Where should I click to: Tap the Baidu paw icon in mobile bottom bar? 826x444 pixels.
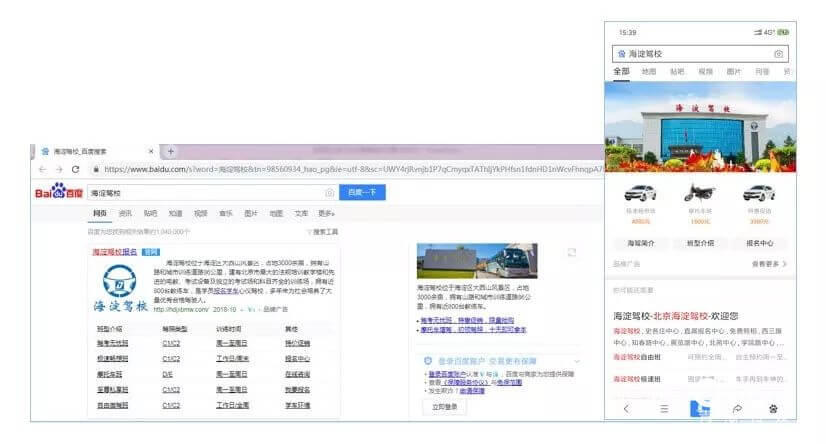pyautogui.click(x=773, y=409)
